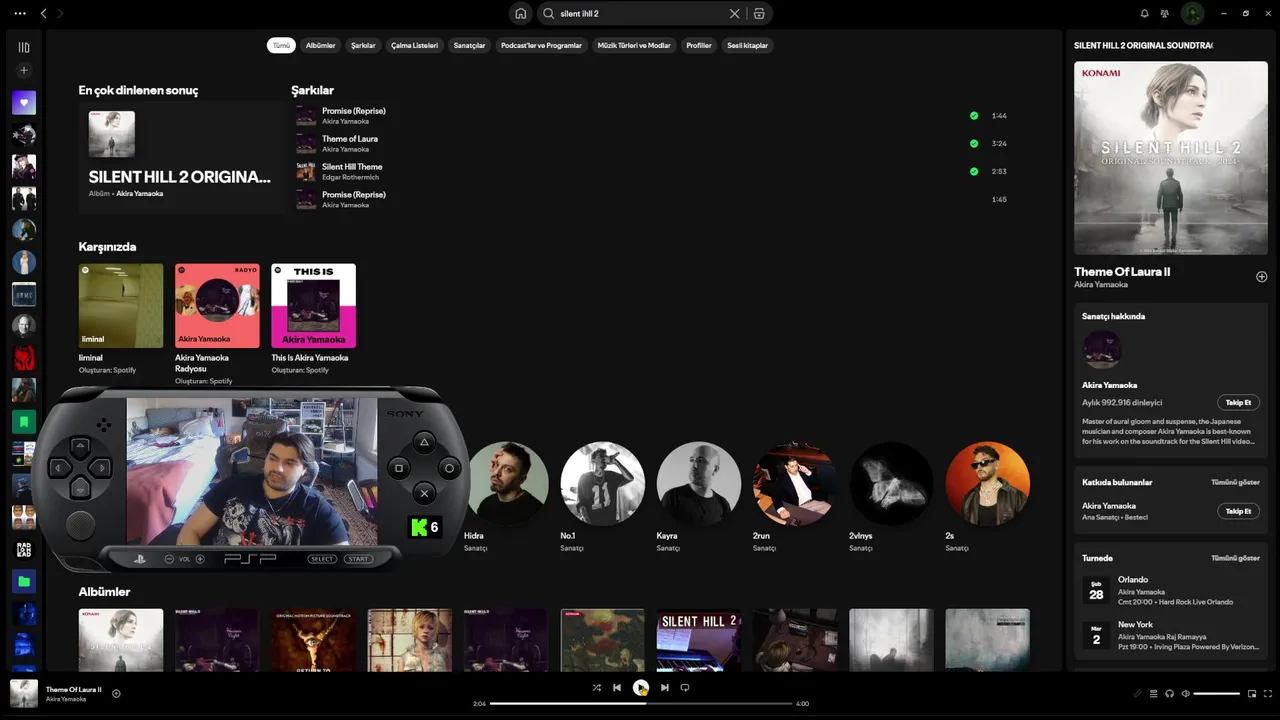Open the No.1 artist circle
The width and height of the screenshot is (1280, 720).
[x=603, y=483]
